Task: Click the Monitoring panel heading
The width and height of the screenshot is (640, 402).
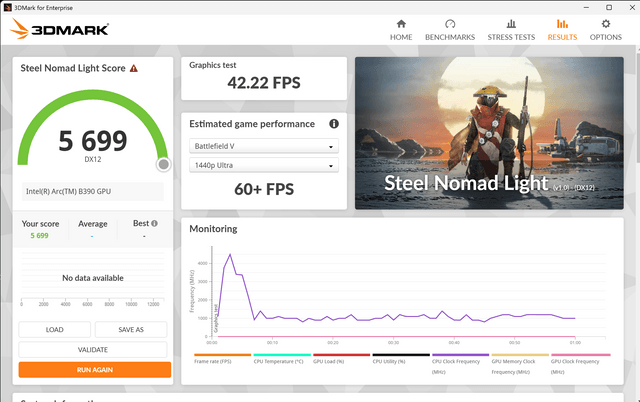Action: coord(213,229)
